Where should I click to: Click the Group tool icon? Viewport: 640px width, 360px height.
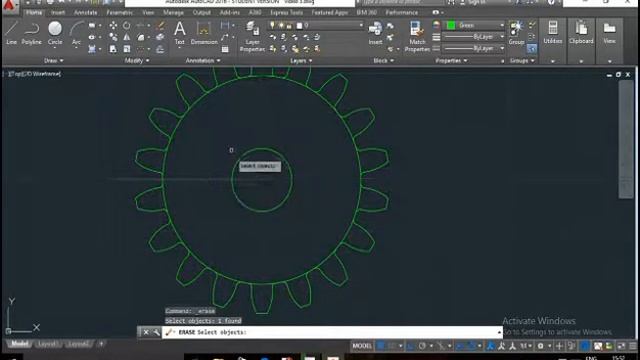(x=516, y=33)
